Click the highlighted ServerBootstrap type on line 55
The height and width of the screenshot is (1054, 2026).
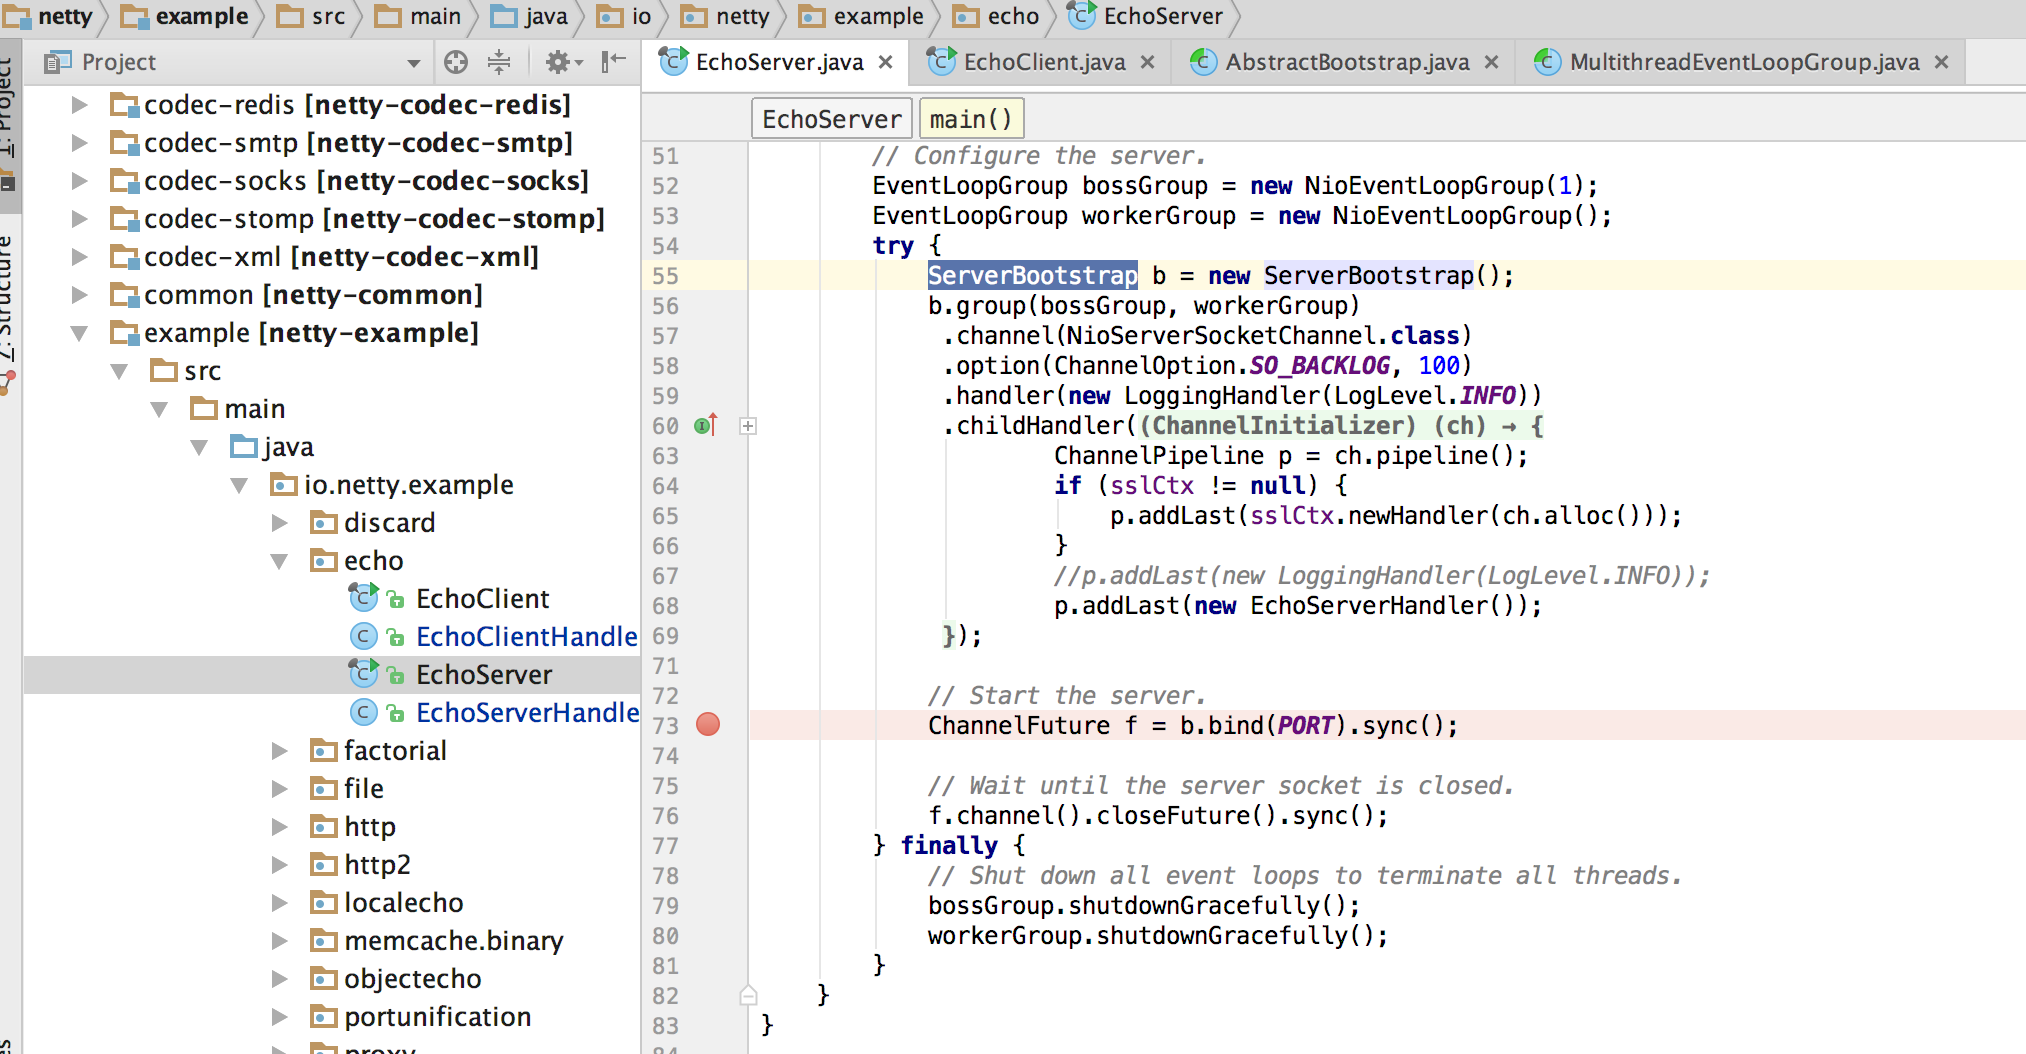(1032, 276)
